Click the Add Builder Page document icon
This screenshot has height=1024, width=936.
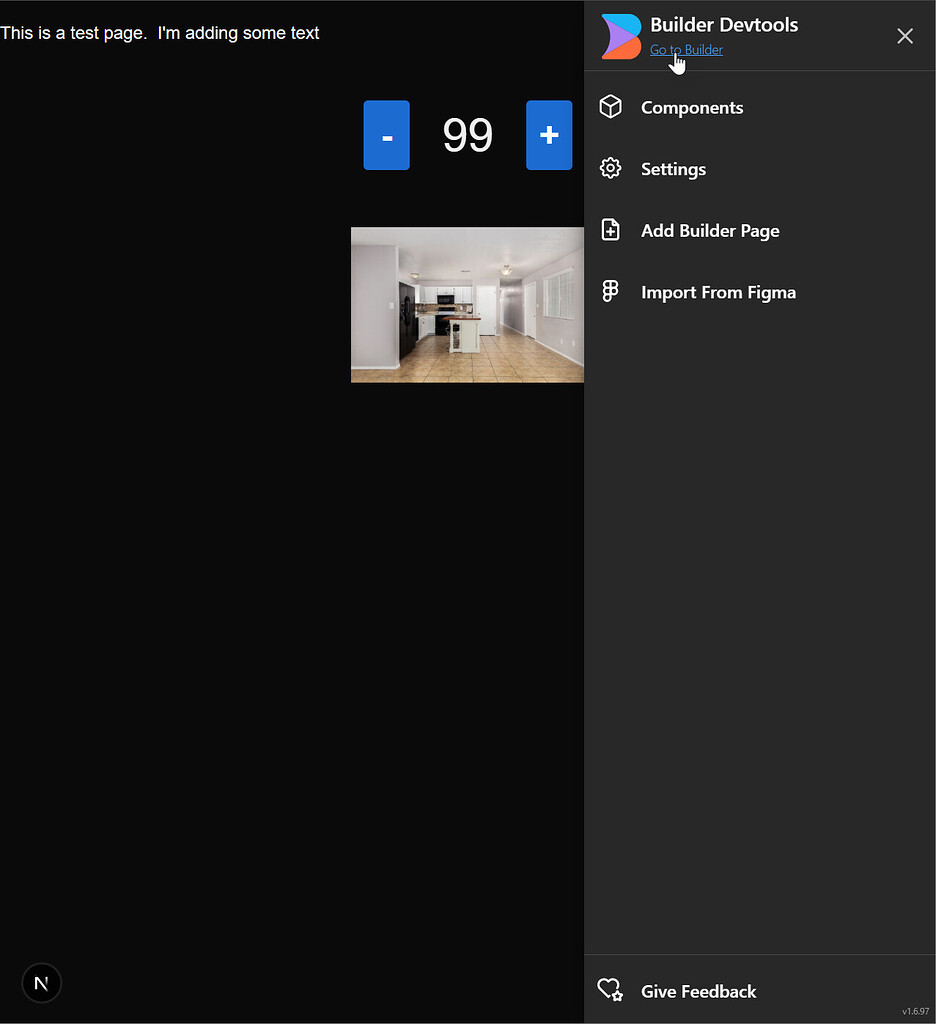(611, 229)
